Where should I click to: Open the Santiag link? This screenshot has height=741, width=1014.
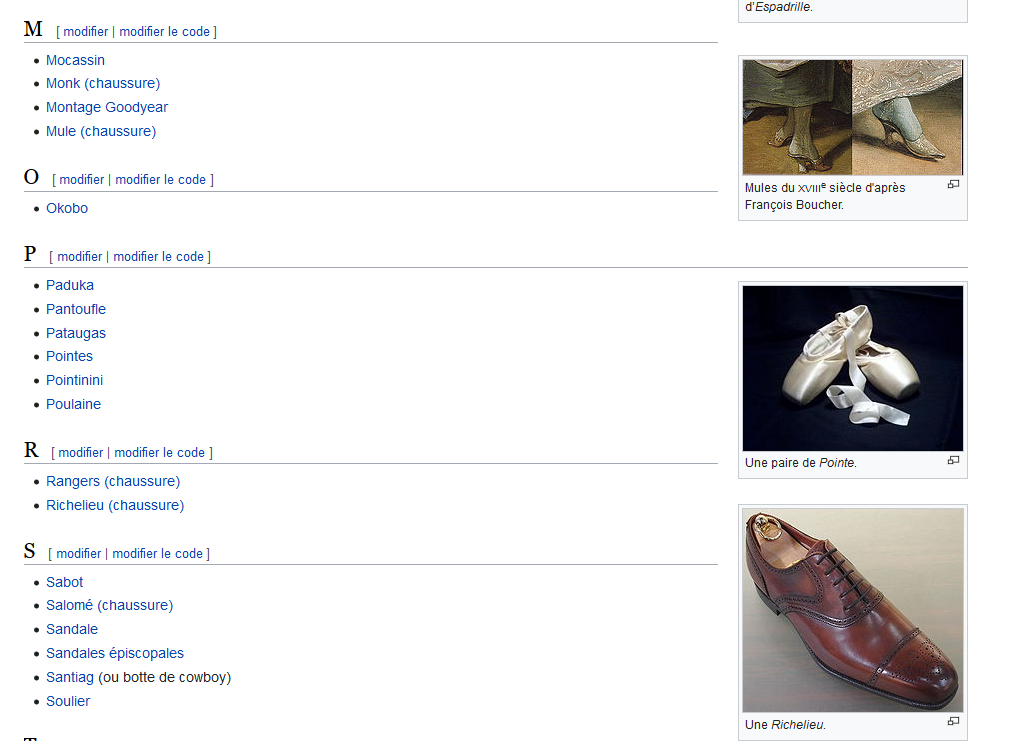click(70, 677)
